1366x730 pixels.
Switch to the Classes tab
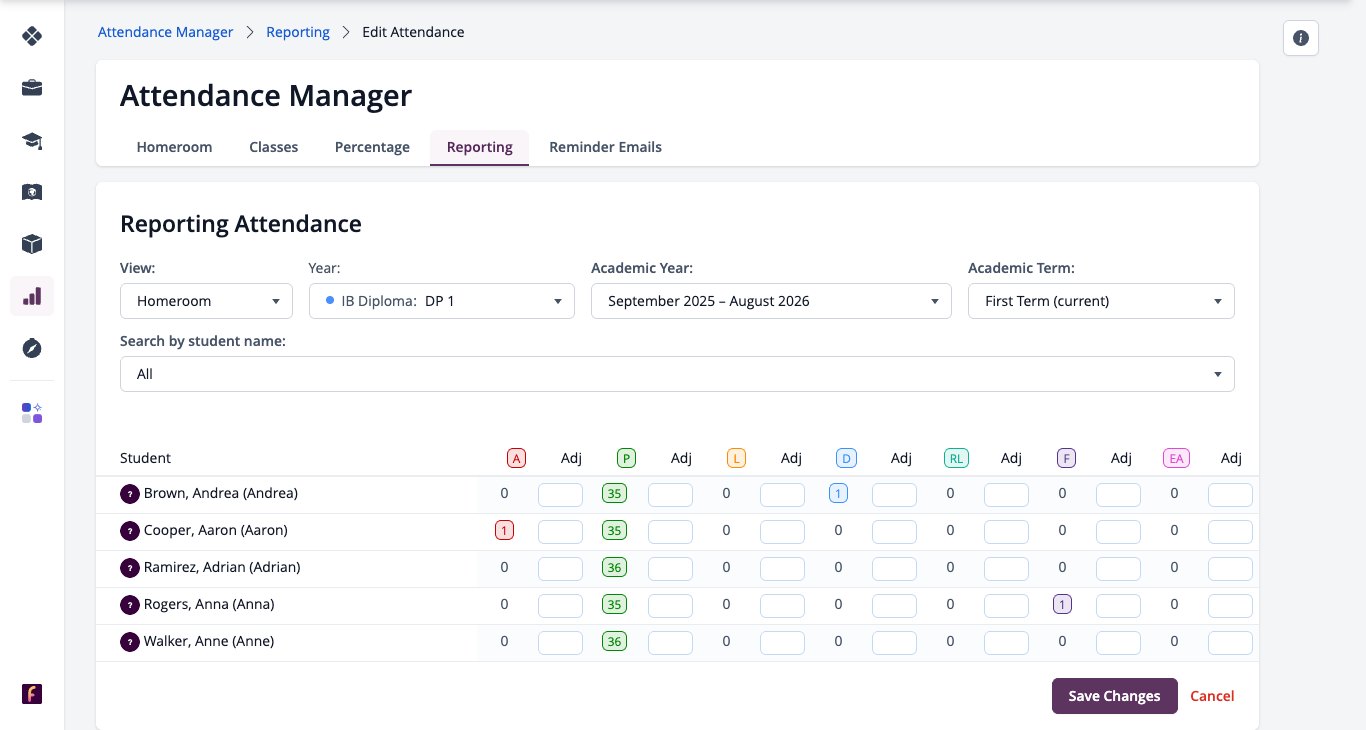coord(273,147)
